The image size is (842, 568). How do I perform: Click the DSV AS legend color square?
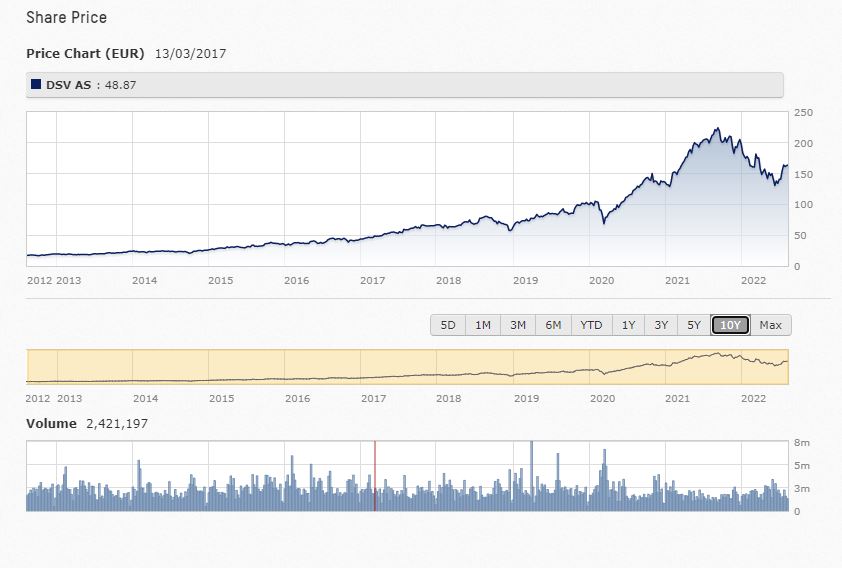tap(36, 85)
